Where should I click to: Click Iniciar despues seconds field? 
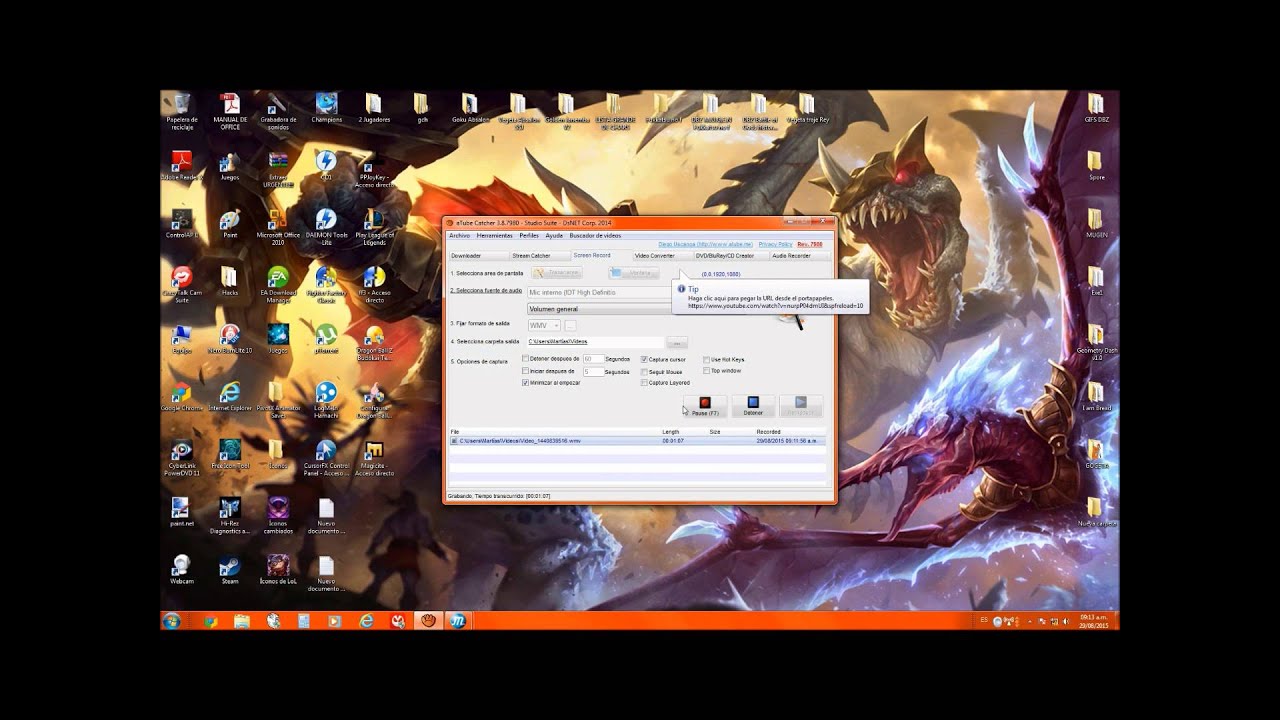(593, 371)
